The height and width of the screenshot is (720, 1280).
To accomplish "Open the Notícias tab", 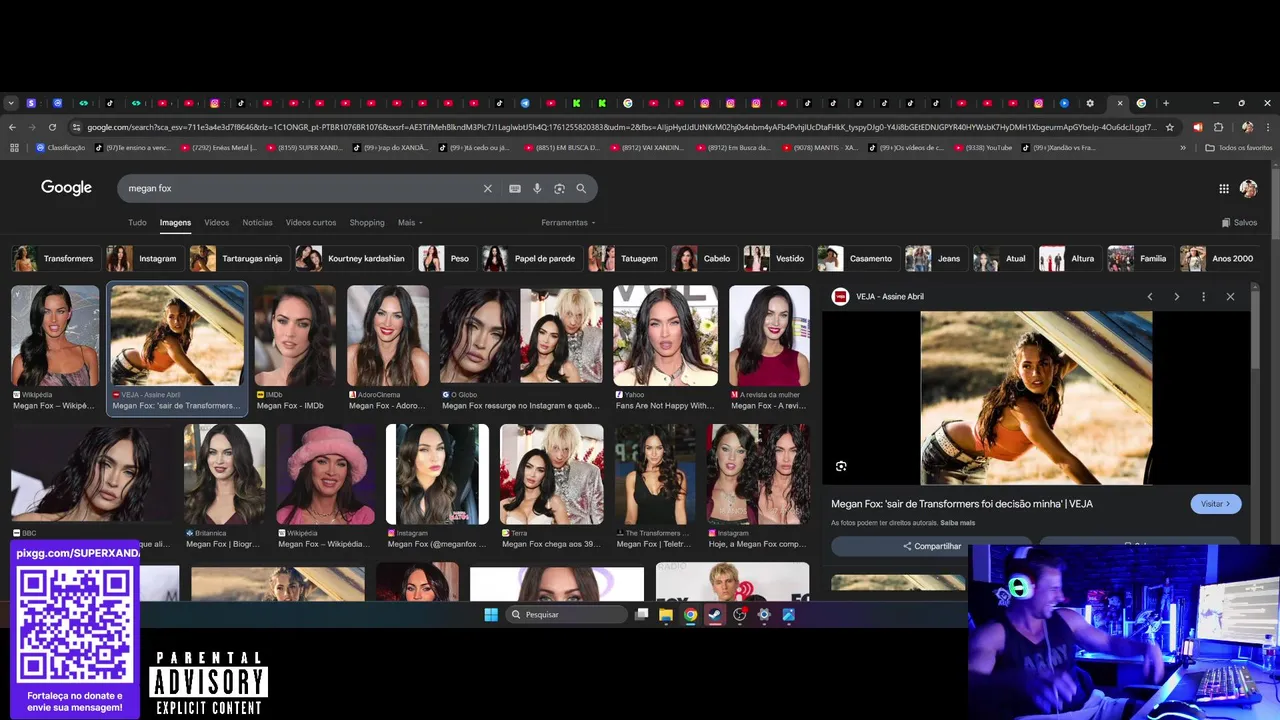I will pos(257,223).
